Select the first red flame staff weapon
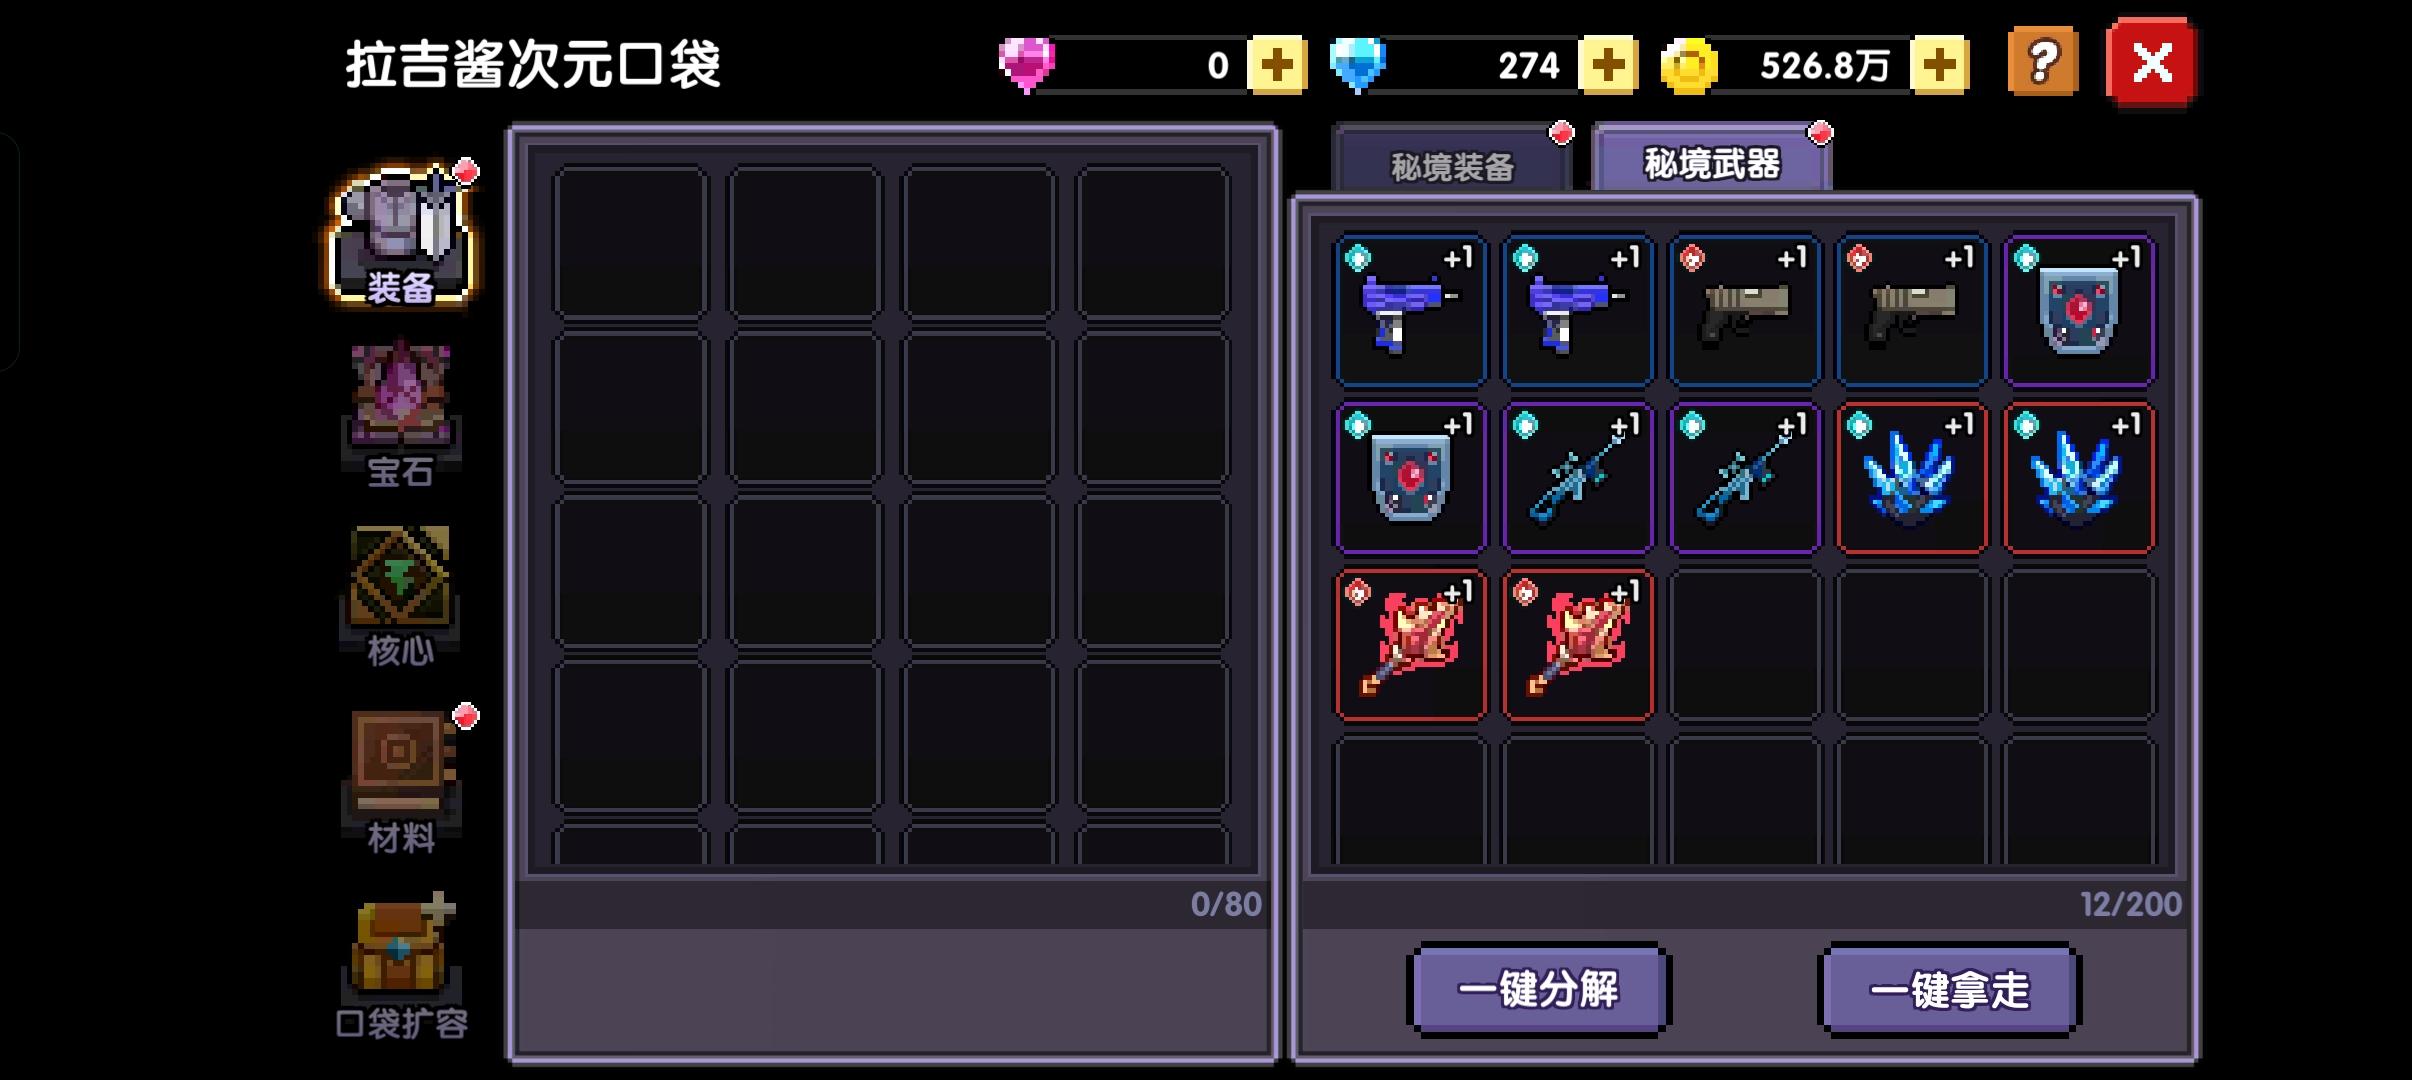Screen dimensions: 2412x1080 coord(1411,645)
